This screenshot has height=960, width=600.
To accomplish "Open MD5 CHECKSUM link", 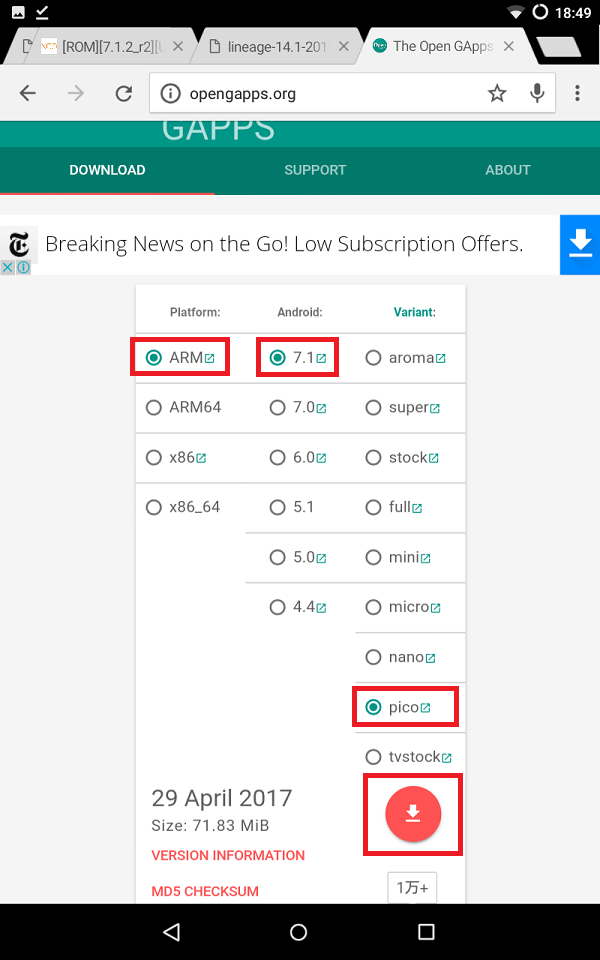I will pyautogui.click(x=205, y=891).
